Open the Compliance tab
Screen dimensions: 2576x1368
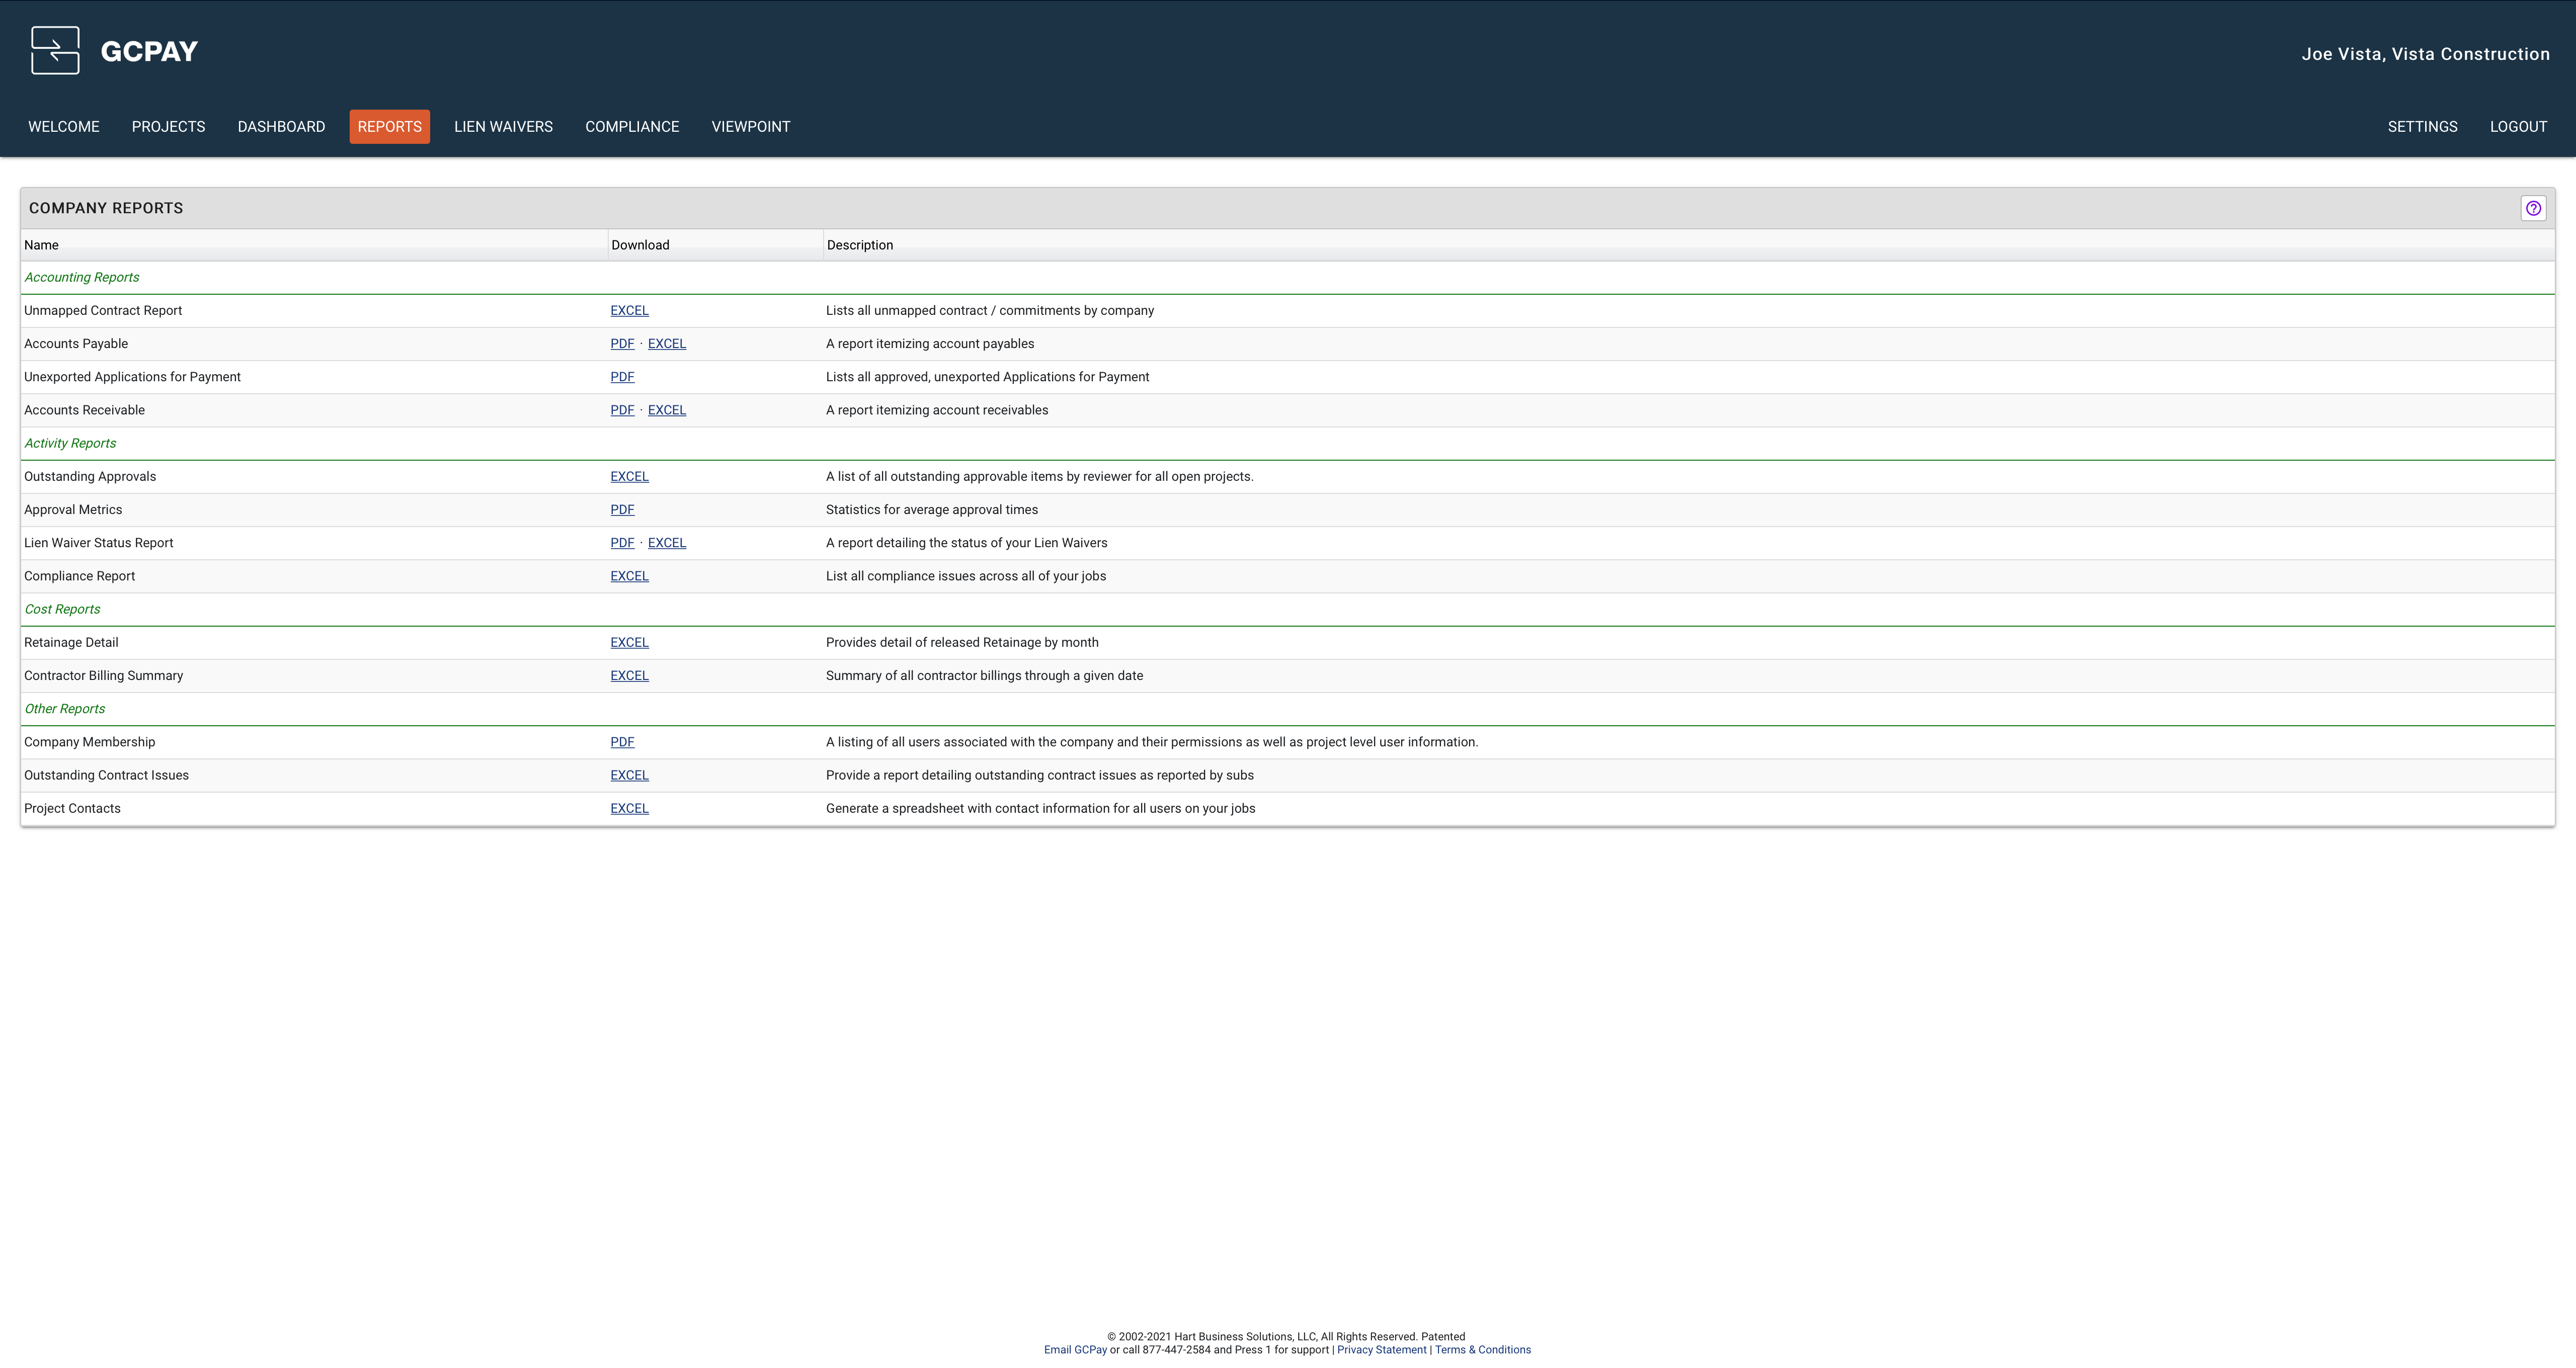point(632,127)
